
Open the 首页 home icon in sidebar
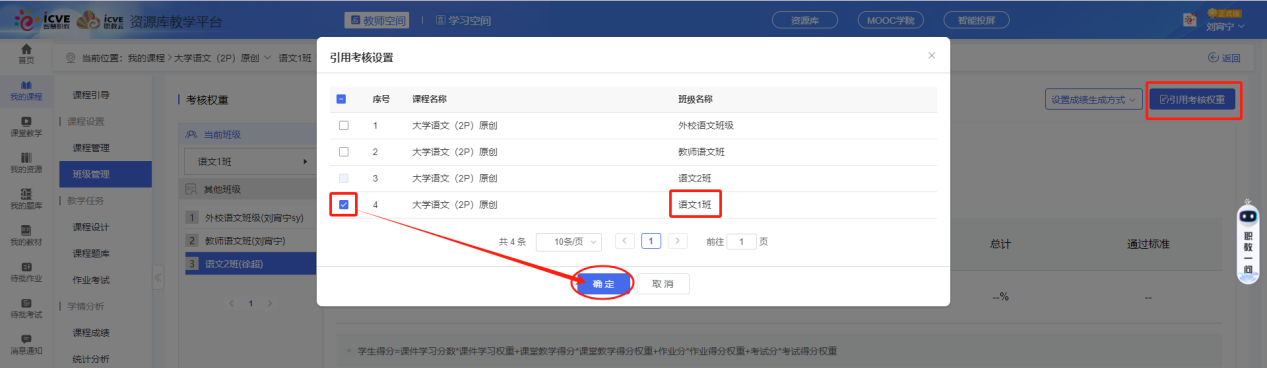tap(26, 53)
